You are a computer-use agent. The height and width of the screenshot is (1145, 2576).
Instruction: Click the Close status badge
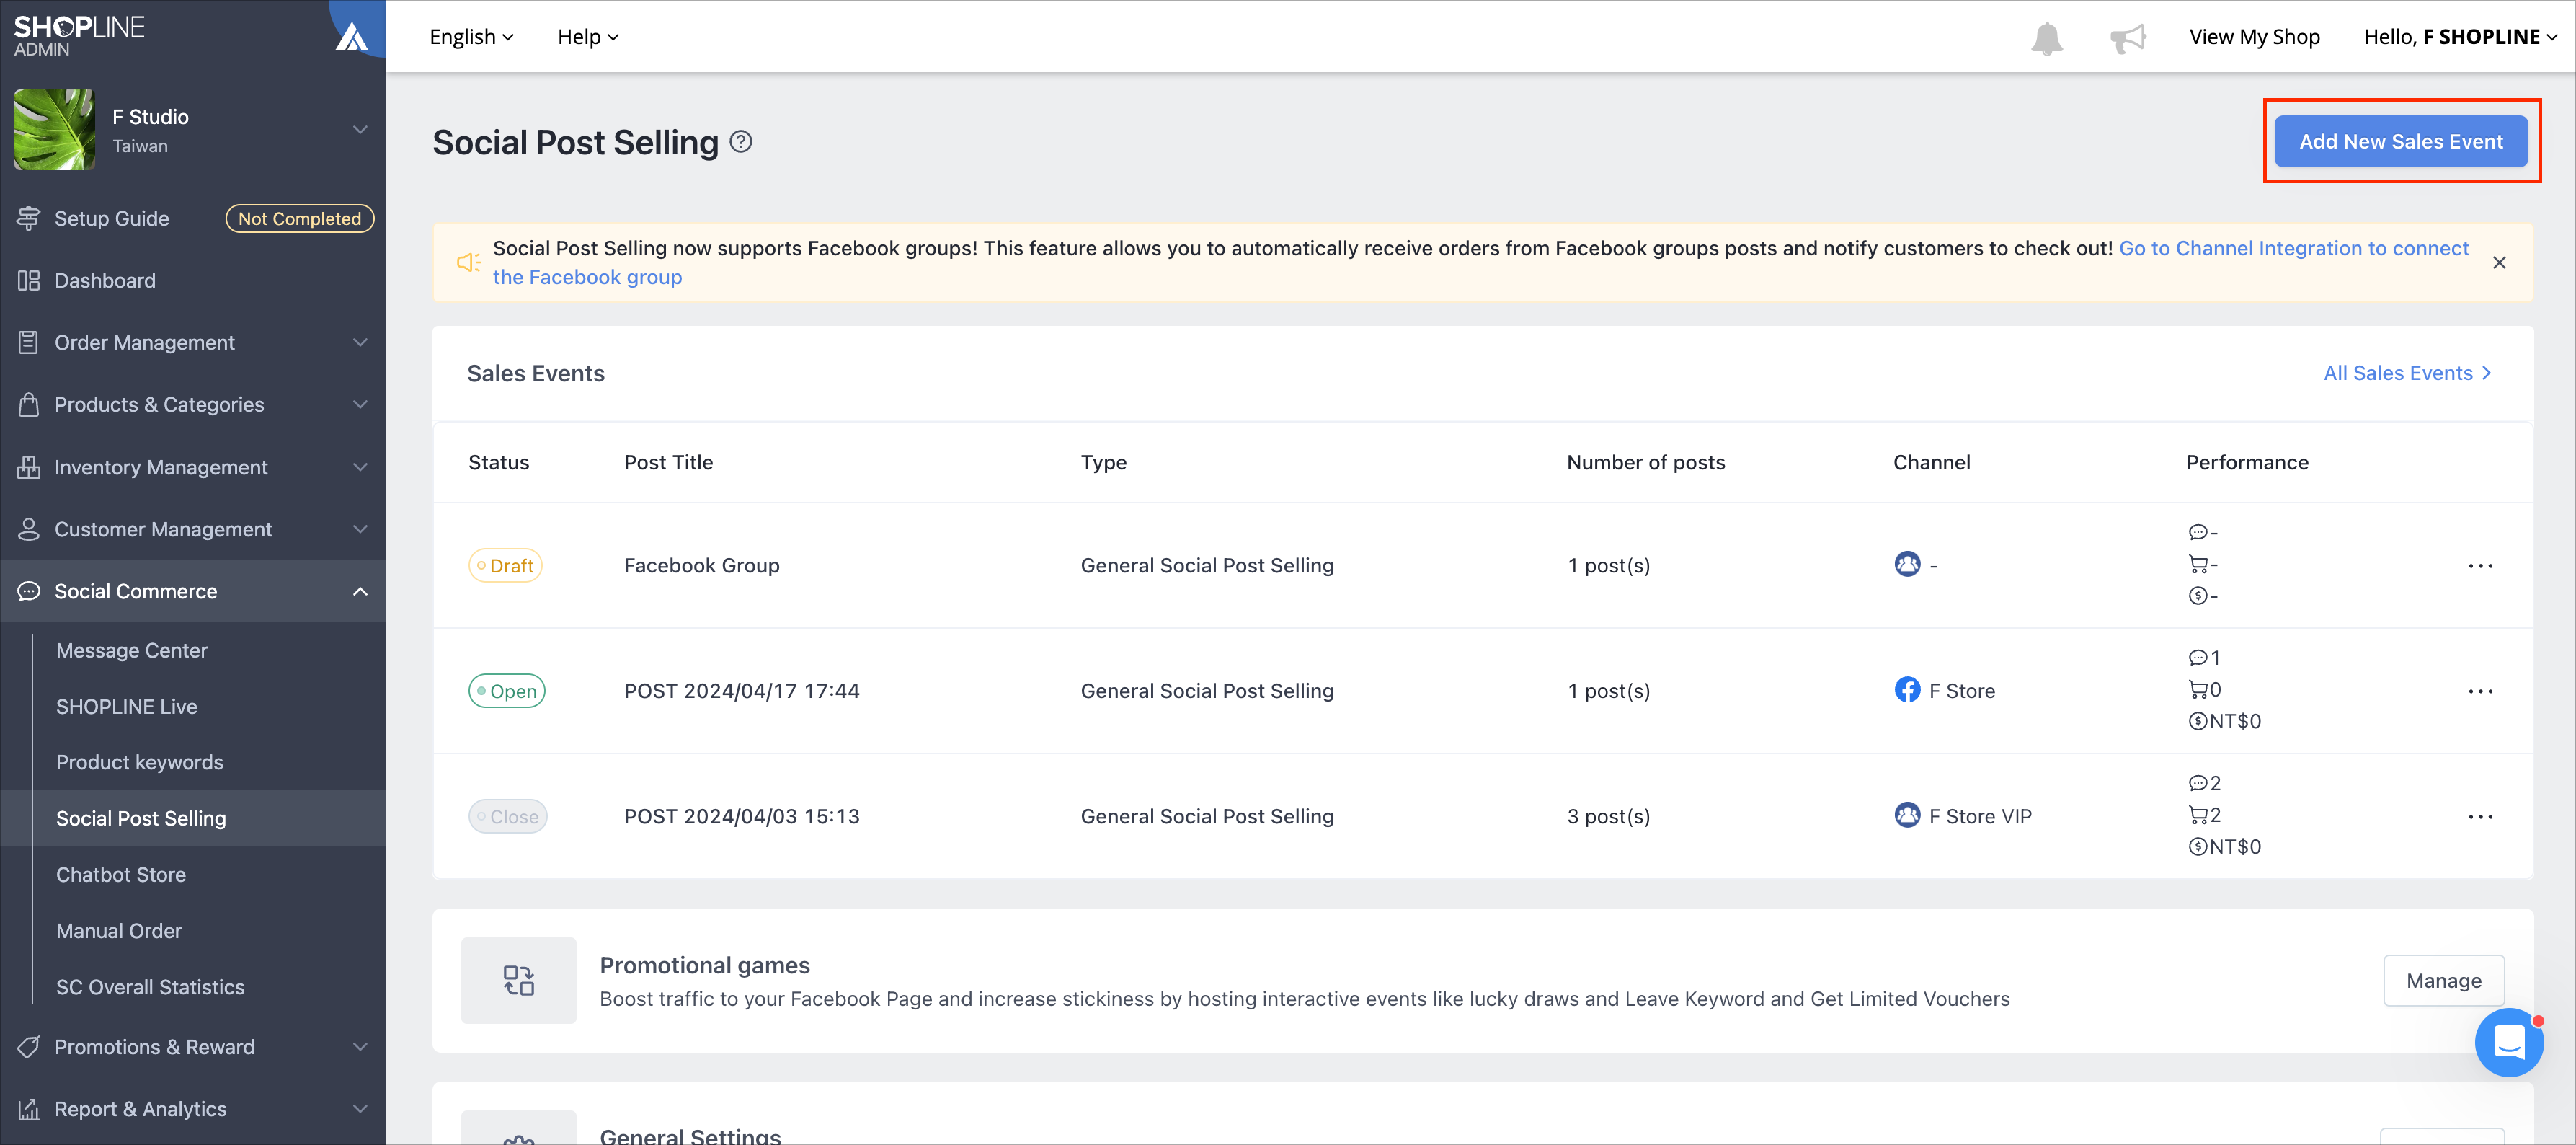point(507,817)
